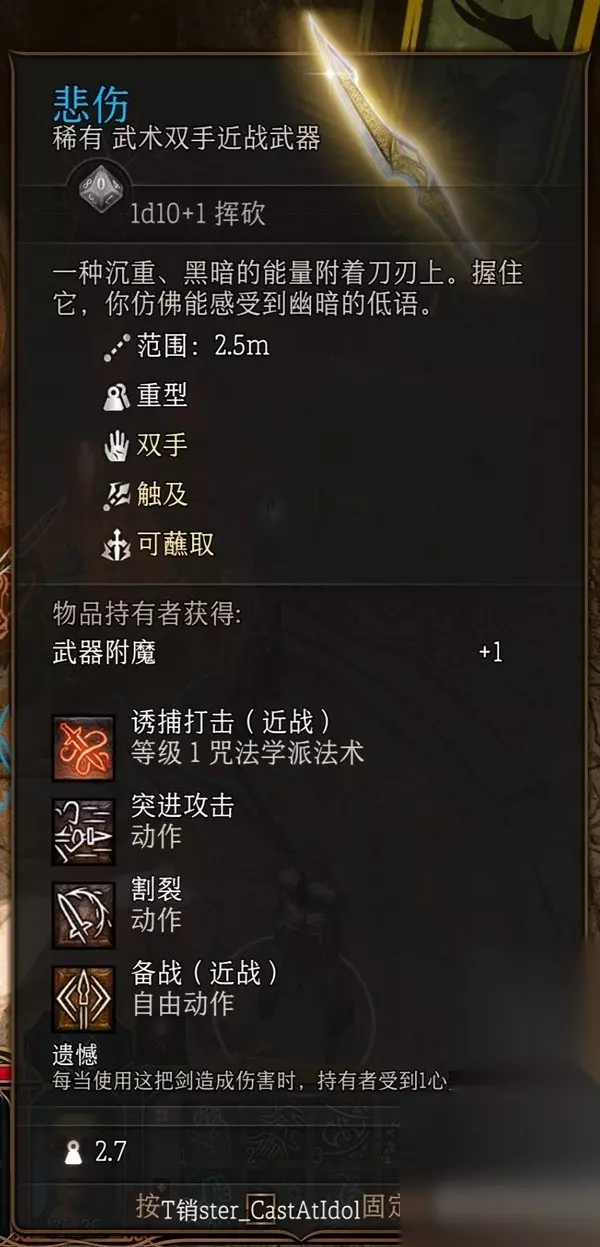This screenshot has height=1247, width=600.
Task: Click the 悲伤 item title
Action: 90,105
